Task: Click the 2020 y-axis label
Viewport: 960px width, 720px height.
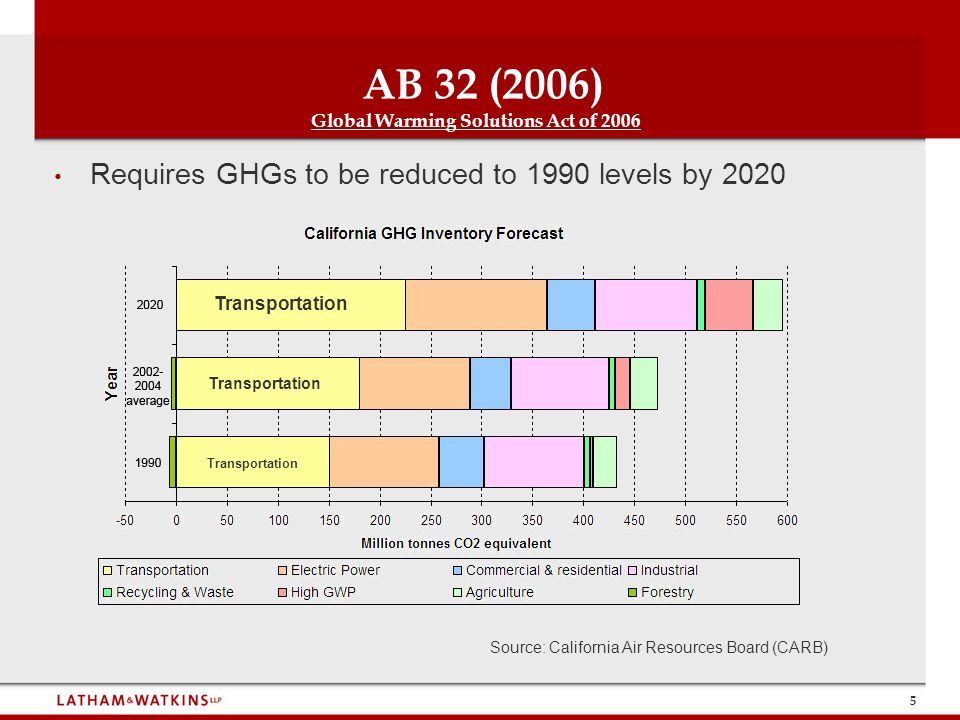Action: (149, 305)
